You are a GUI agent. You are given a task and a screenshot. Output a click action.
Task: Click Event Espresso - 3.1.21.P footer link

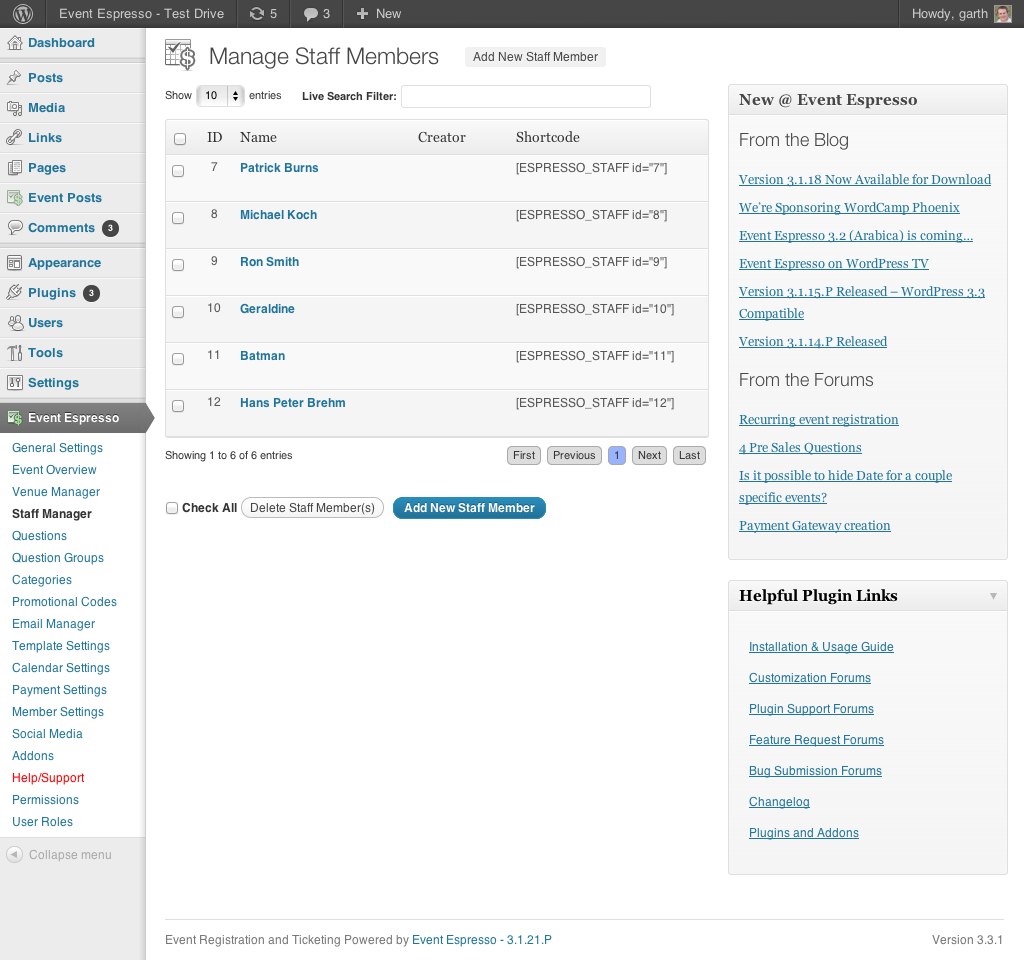tap(481, 940)
